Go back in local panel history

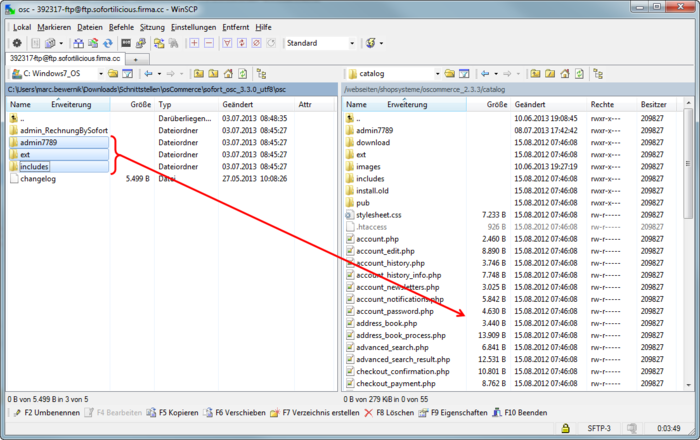pyautogui.click(x=149, y=74)
